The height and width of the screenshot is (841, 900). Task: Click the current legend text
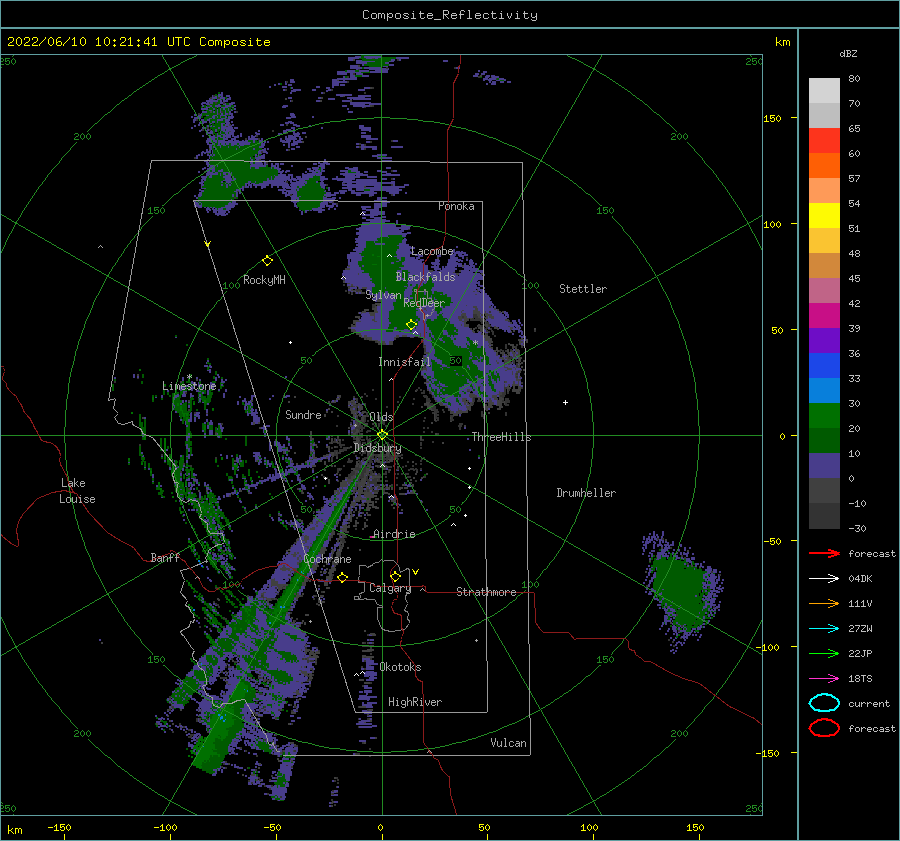868,704
